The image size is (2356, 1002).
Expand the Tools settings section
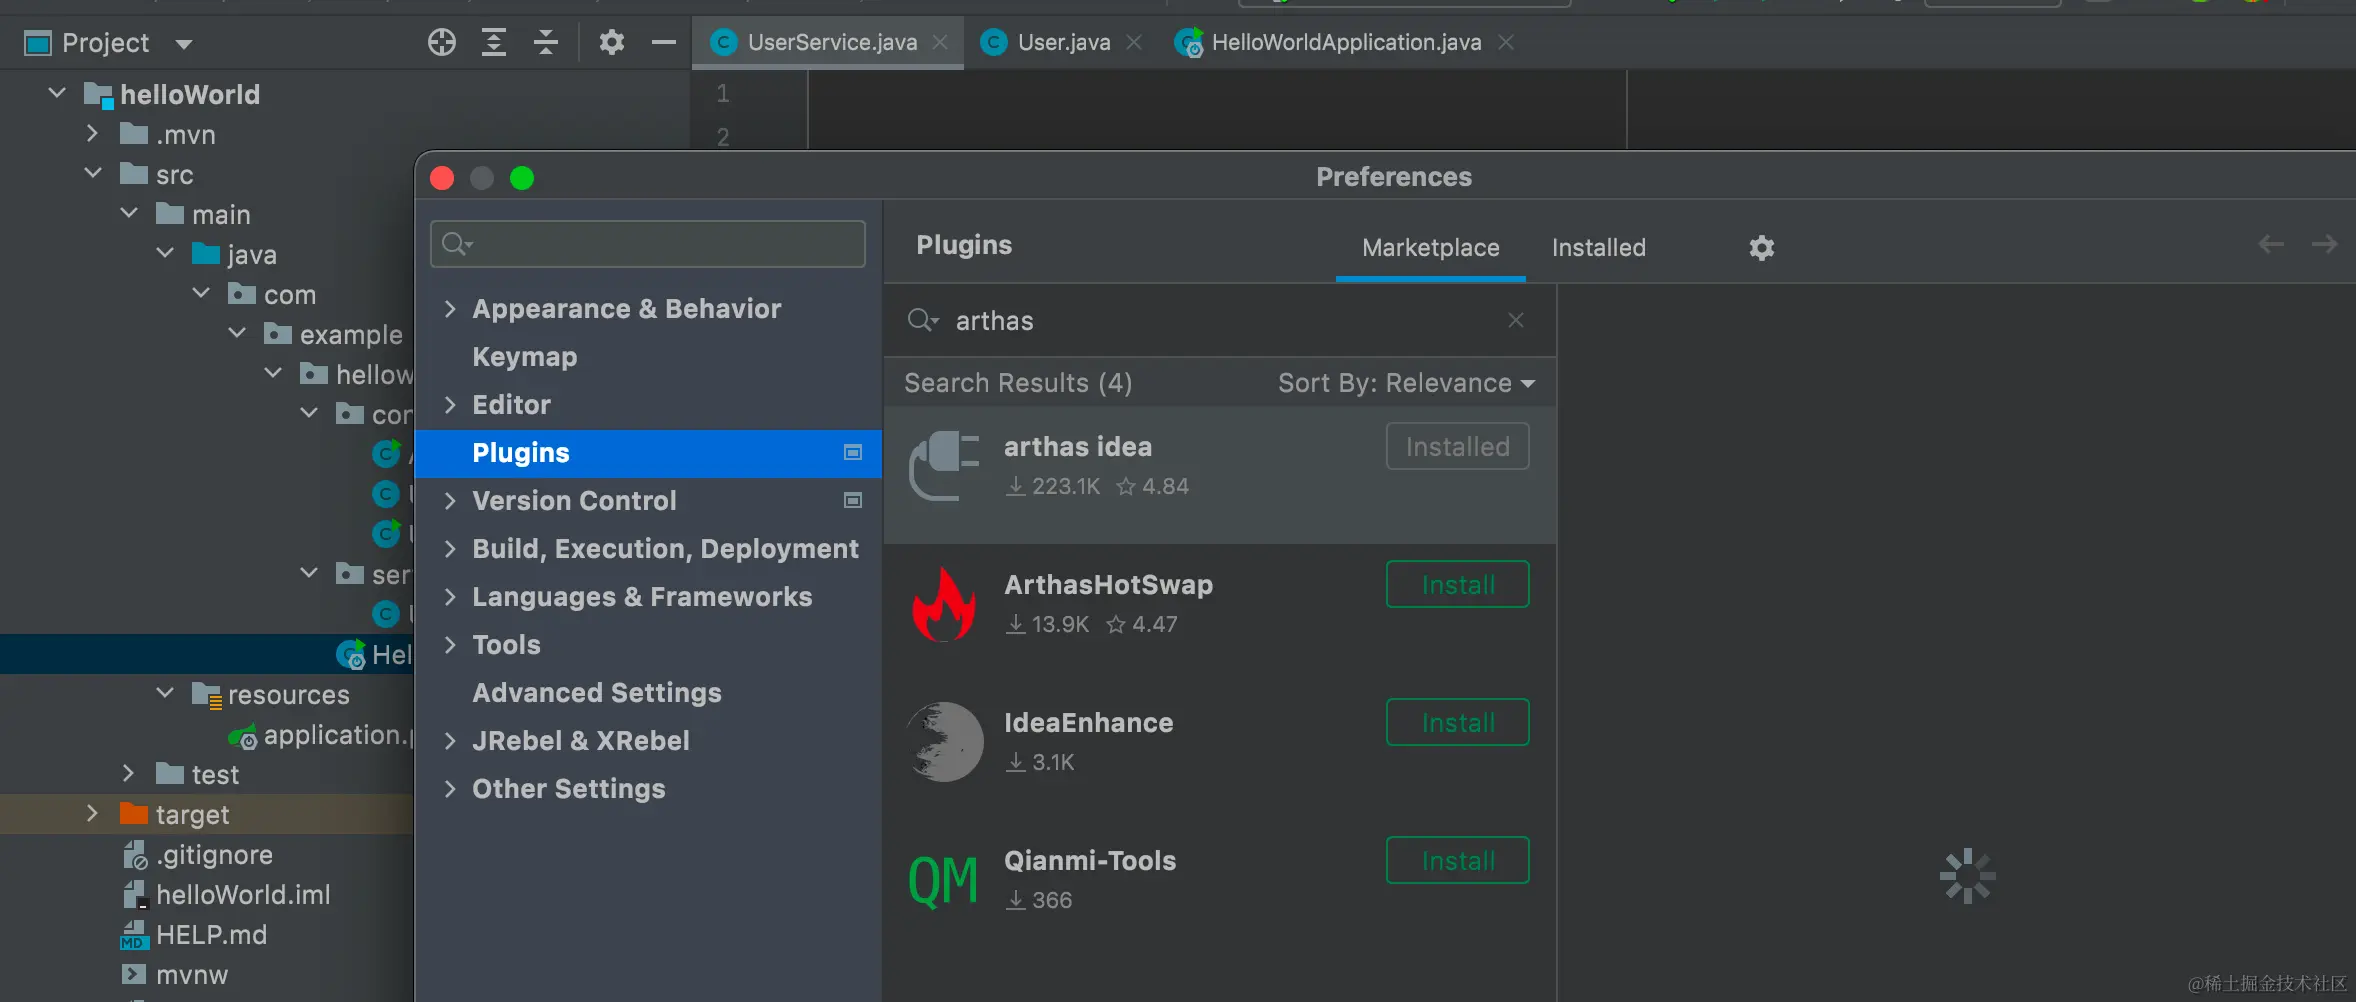pyautogui.click(x=450, y=645)
